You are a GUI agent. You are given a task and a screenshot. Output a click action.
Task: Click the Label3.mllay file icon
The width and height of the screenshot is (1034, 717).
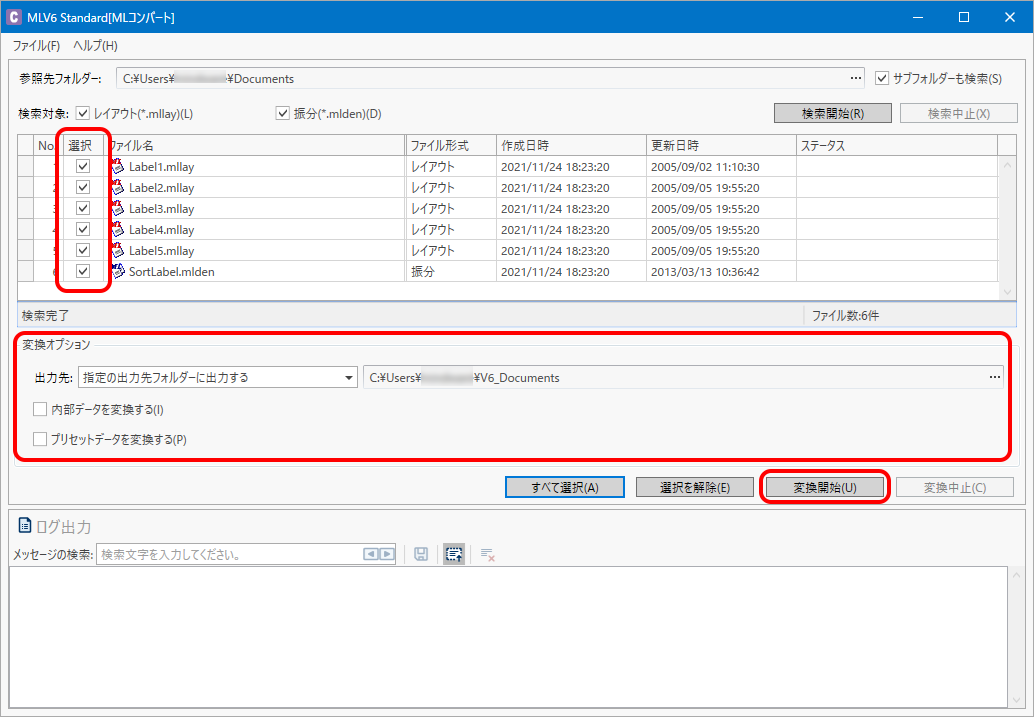(117, 208)
